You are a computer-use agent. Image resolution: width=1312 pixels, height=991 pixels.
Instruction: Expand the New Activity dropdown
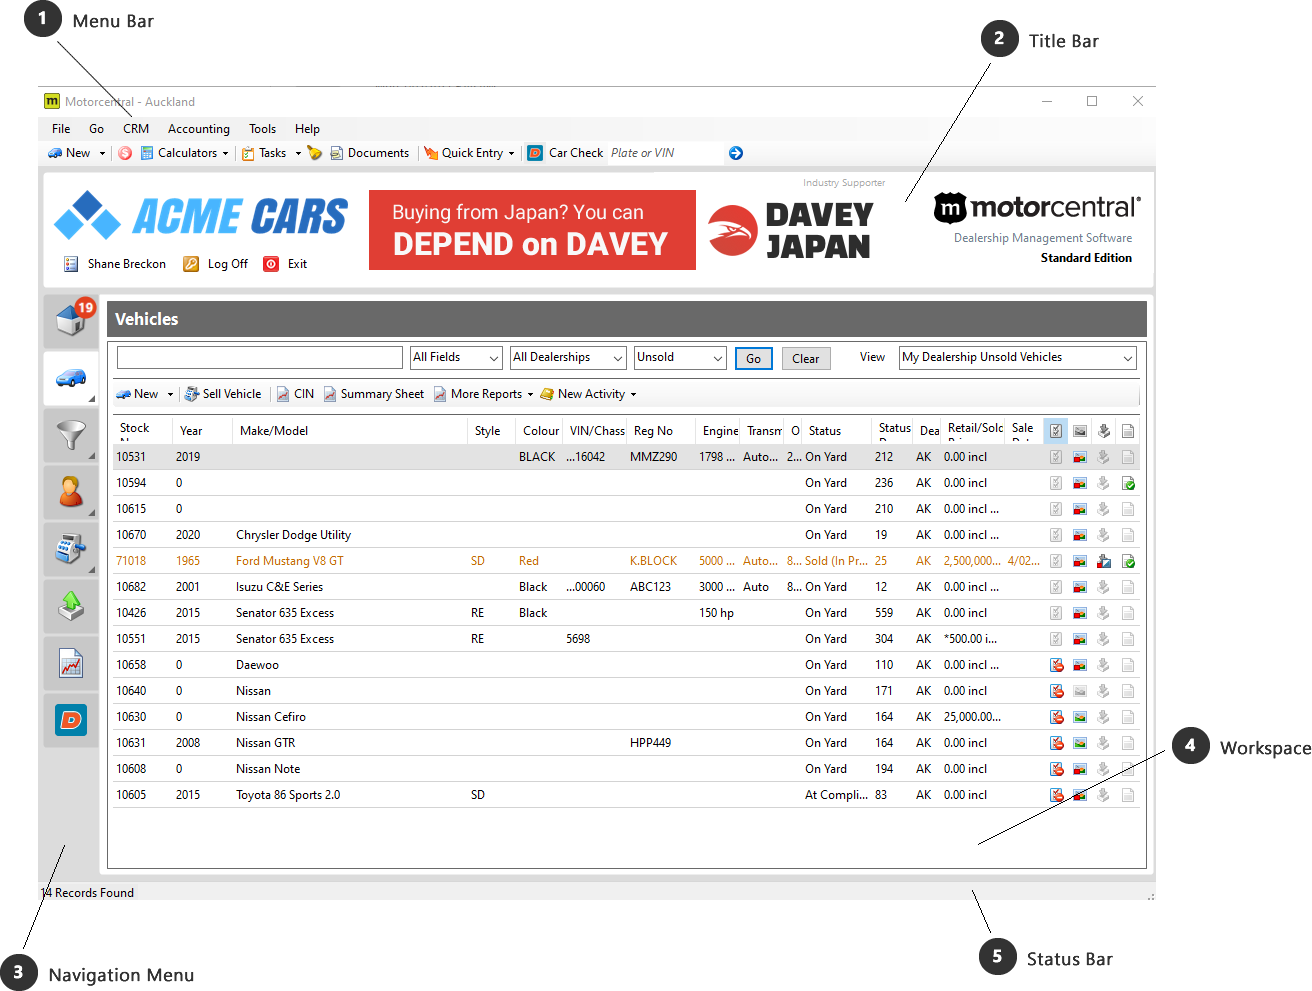coord(633,395)
